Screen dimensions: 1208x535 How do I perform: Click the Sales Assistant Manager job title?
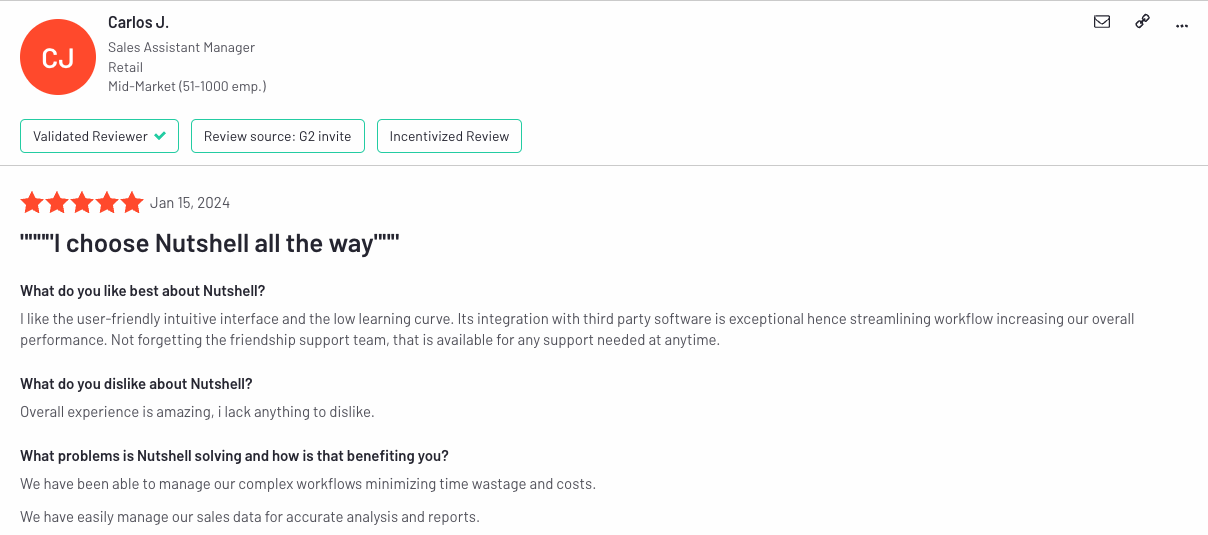[x=181, y=47]
